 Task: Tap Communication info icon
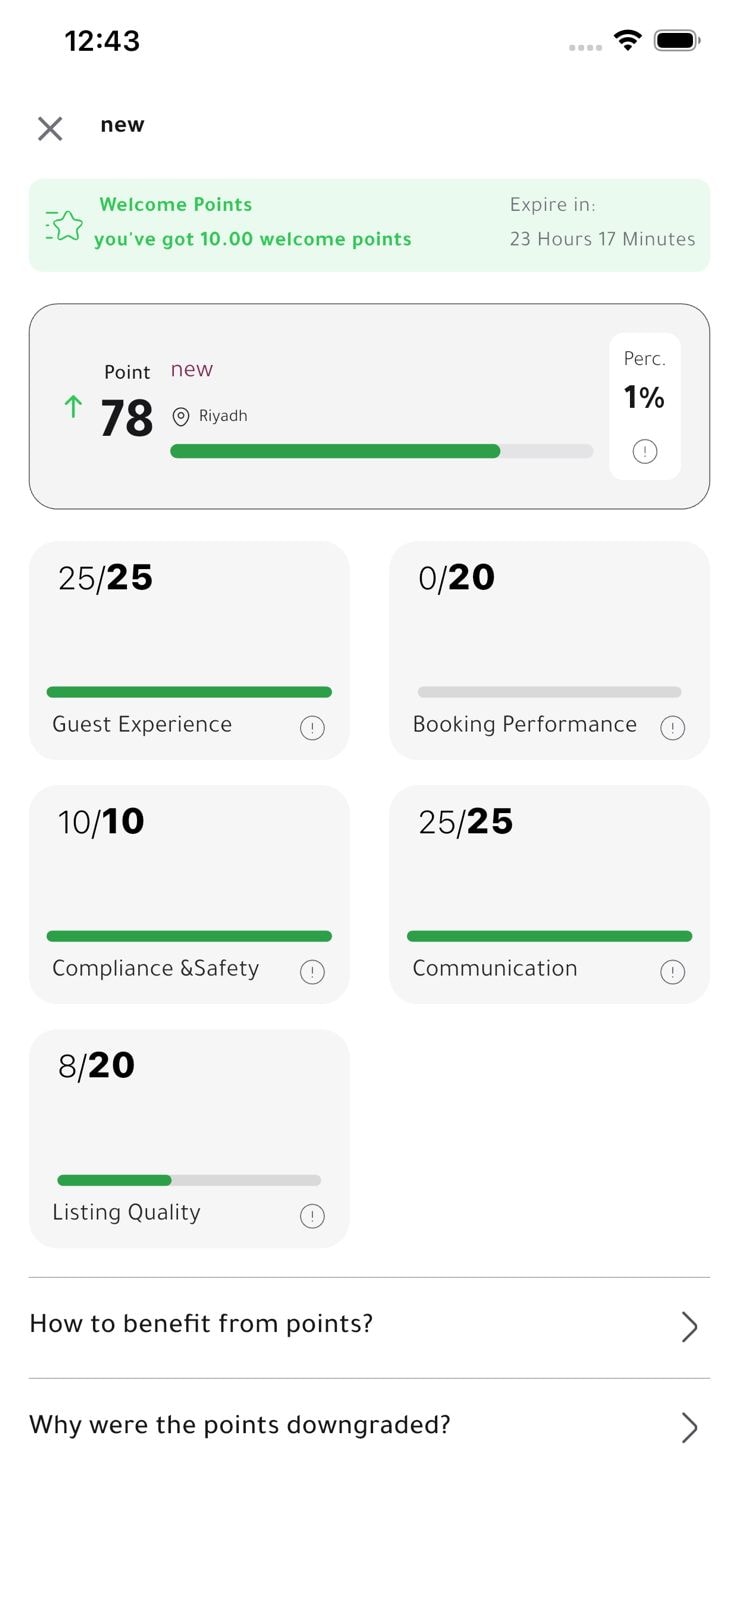click(x=672, y=971)
